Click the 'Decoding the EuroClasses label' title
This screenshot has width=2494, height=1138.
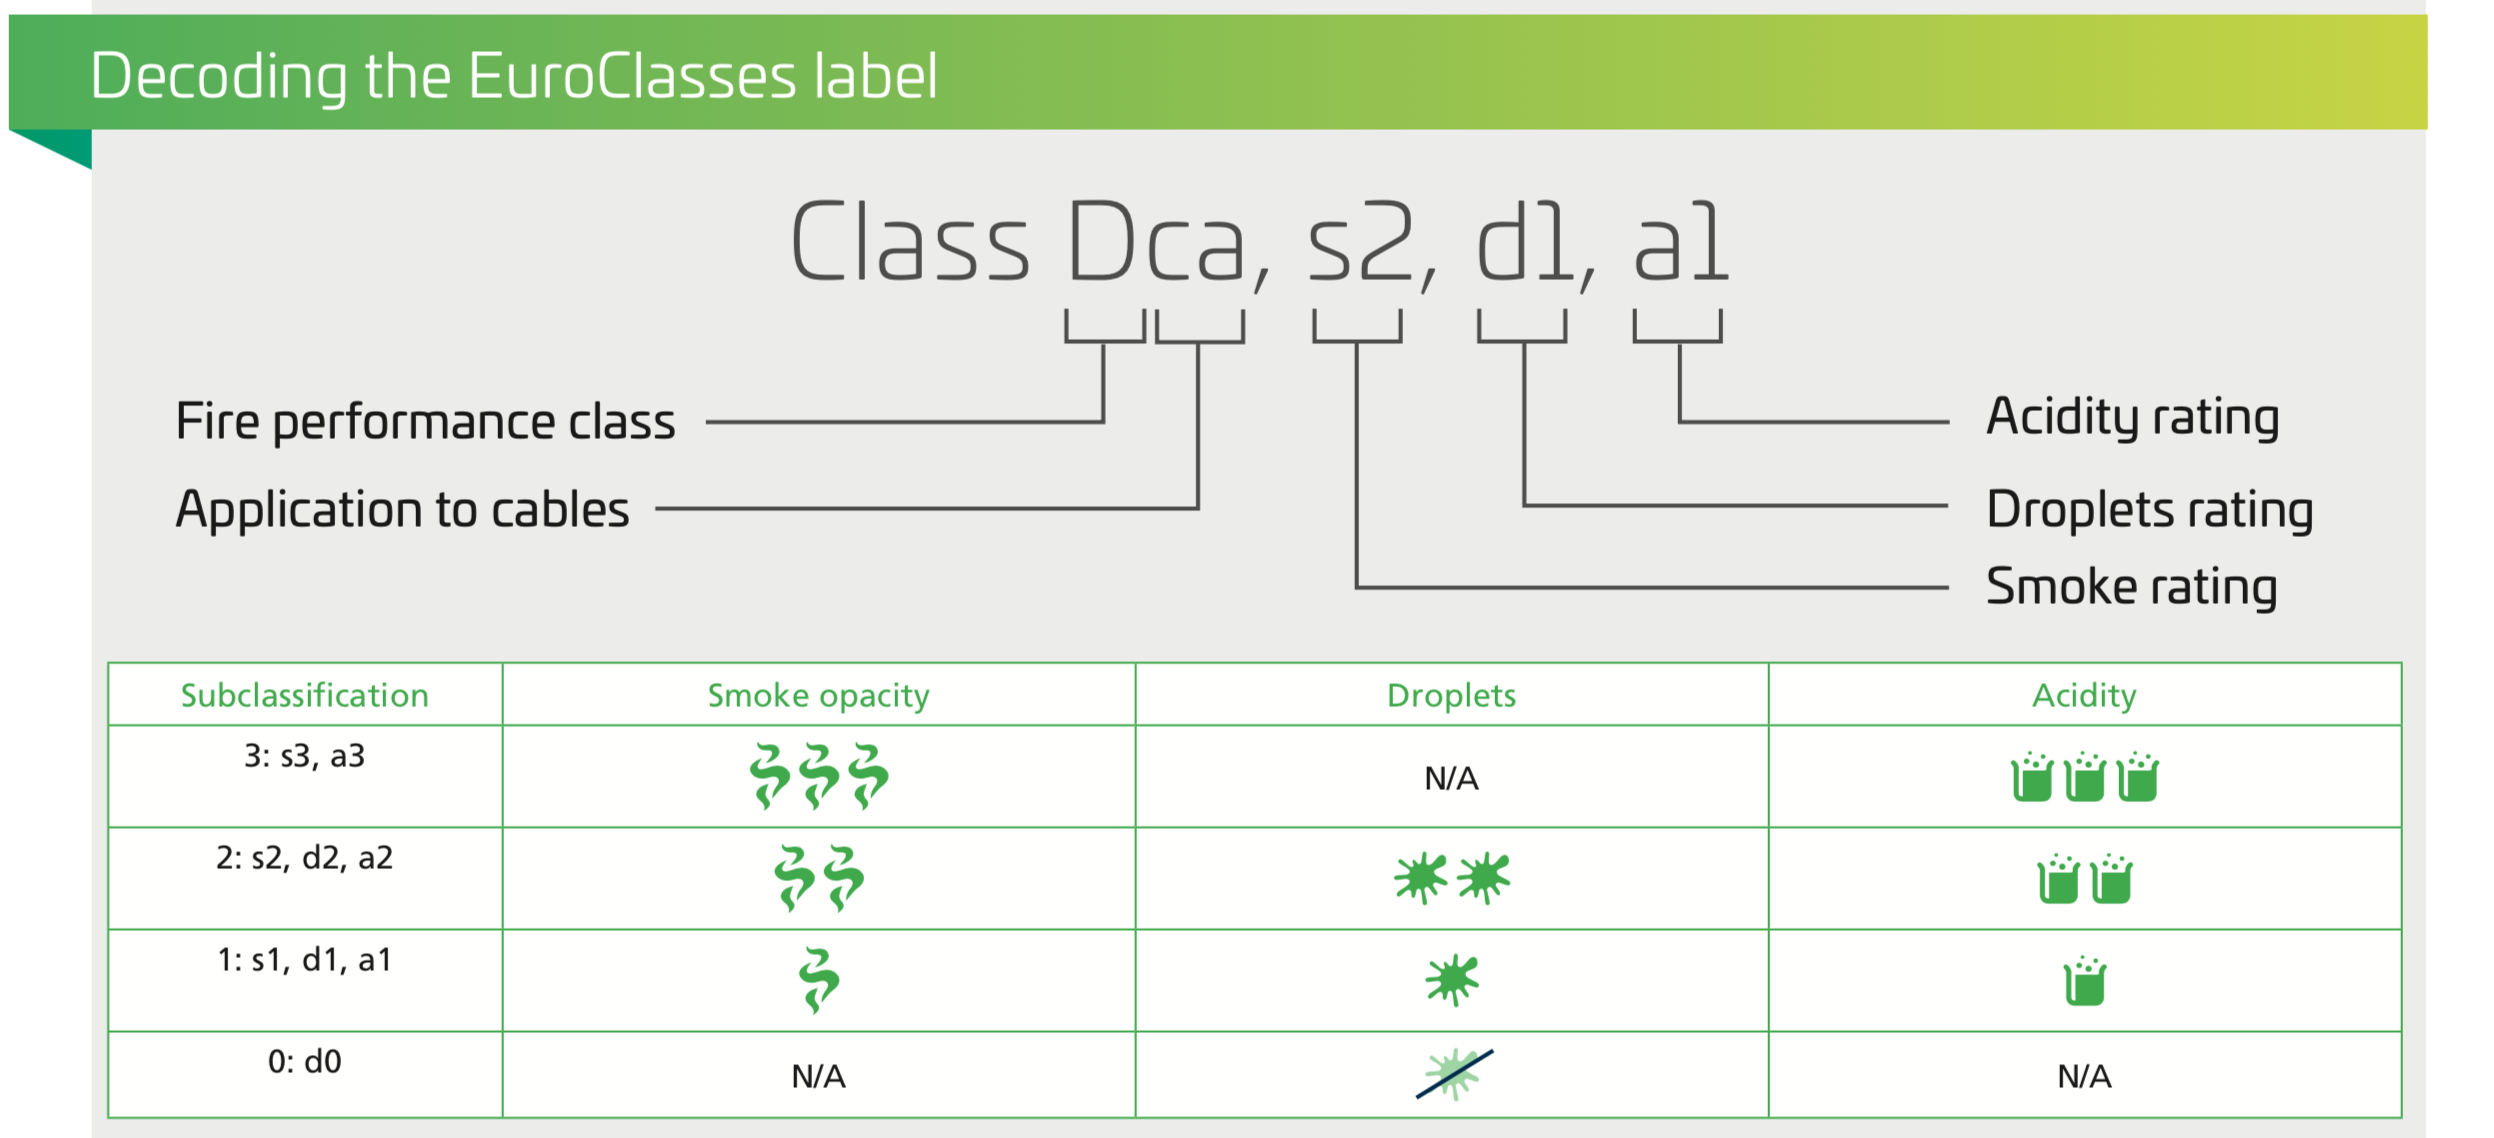514,76
